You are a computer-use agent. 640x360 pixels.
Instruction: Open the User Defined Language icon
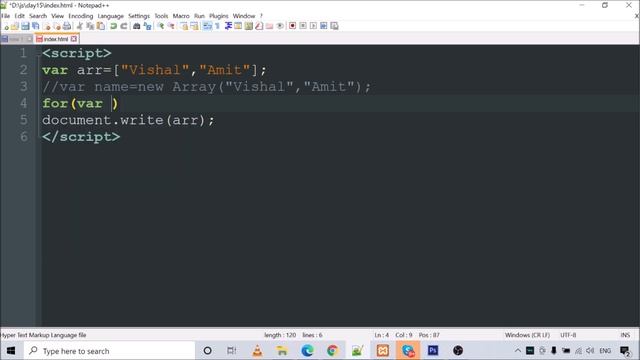coord(238,26)
